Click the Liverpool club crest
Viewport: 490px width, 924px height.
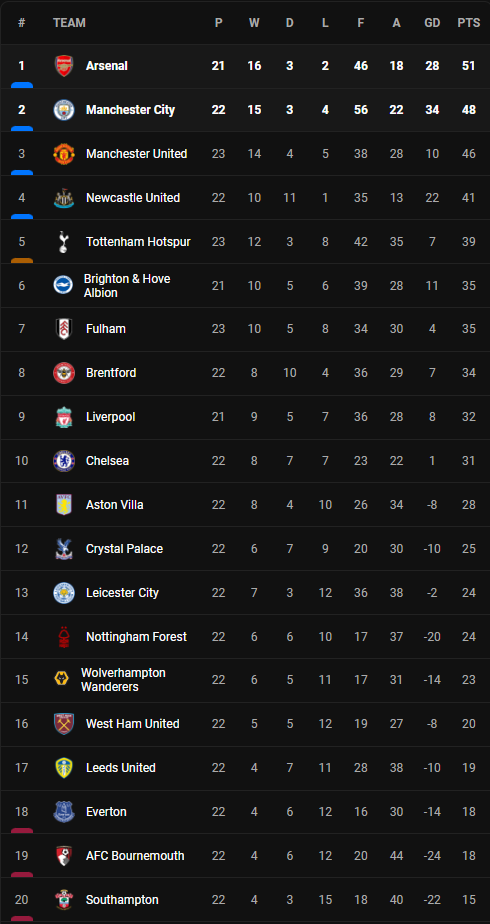click(x=64, y=417)
